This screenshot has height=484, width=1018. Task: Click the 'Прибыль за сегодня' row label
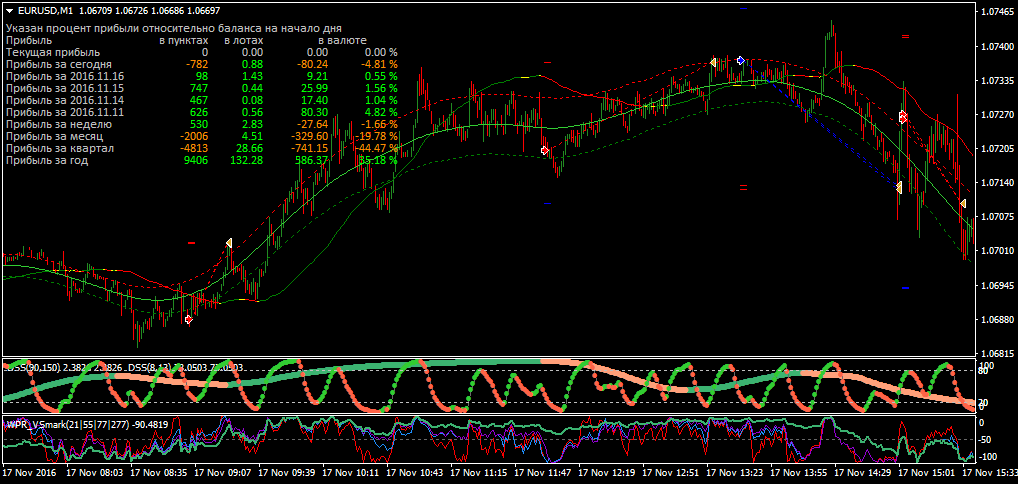point(58,64)
